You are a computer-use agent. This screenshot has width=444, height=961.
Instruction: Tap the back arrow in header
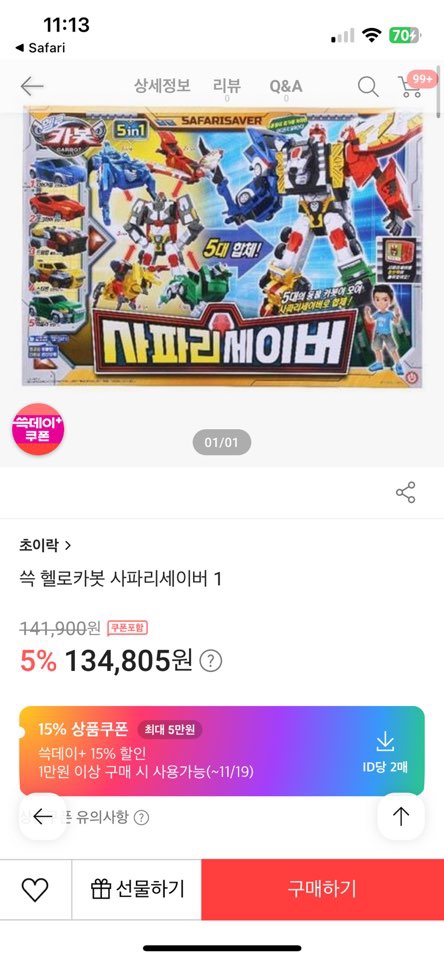click(x=32, y=86)
